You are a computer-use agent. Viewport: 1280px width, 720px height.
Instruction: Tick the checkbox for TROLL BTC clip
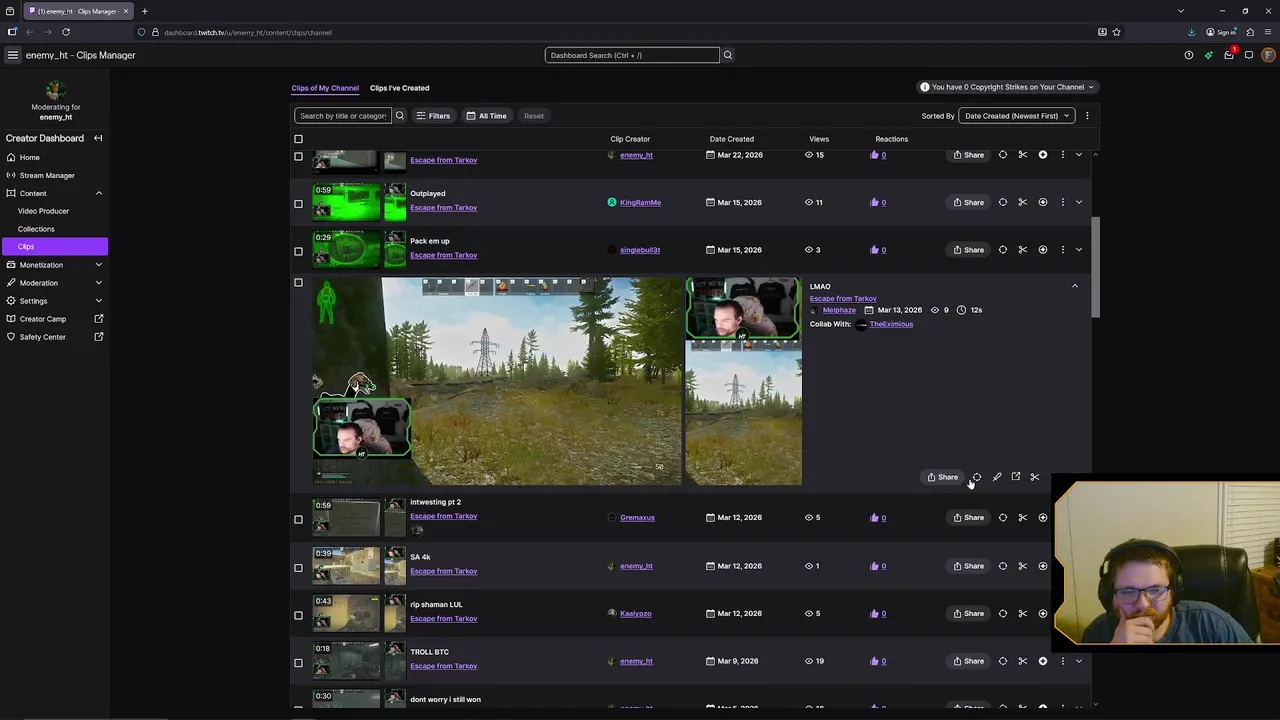298,662
